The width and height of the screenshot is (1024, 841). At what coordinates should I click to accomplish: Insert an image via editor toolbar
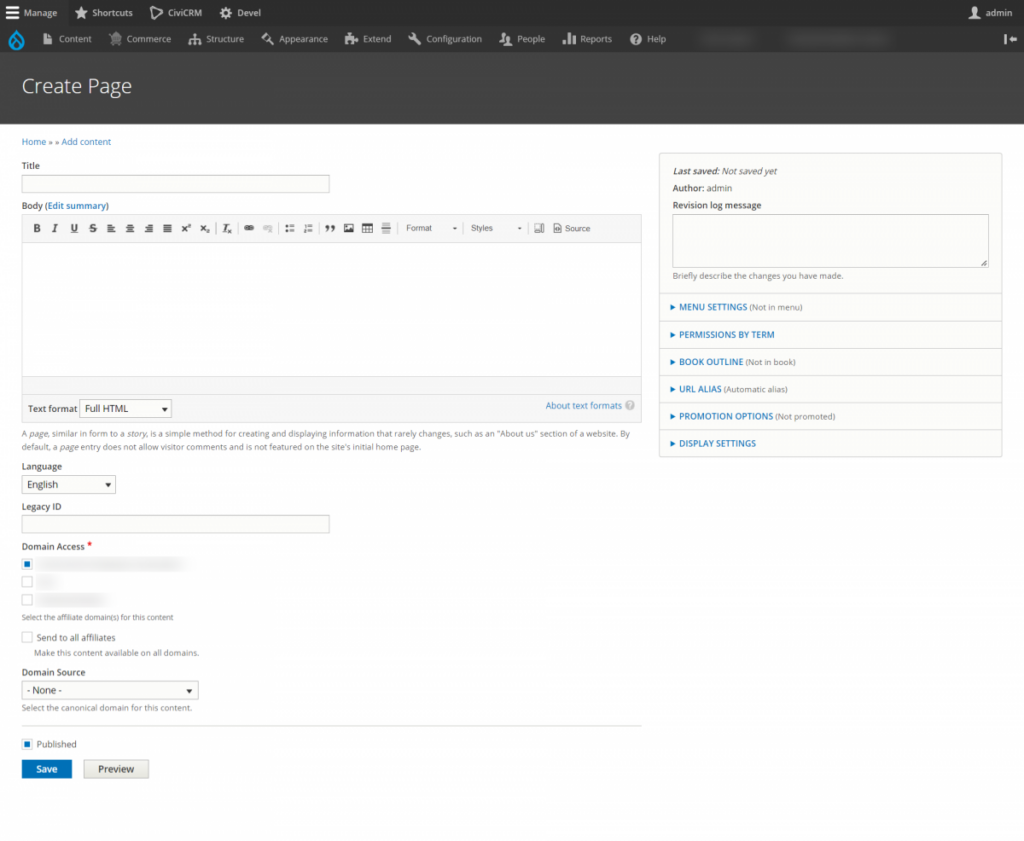click(x=349, y=228)
